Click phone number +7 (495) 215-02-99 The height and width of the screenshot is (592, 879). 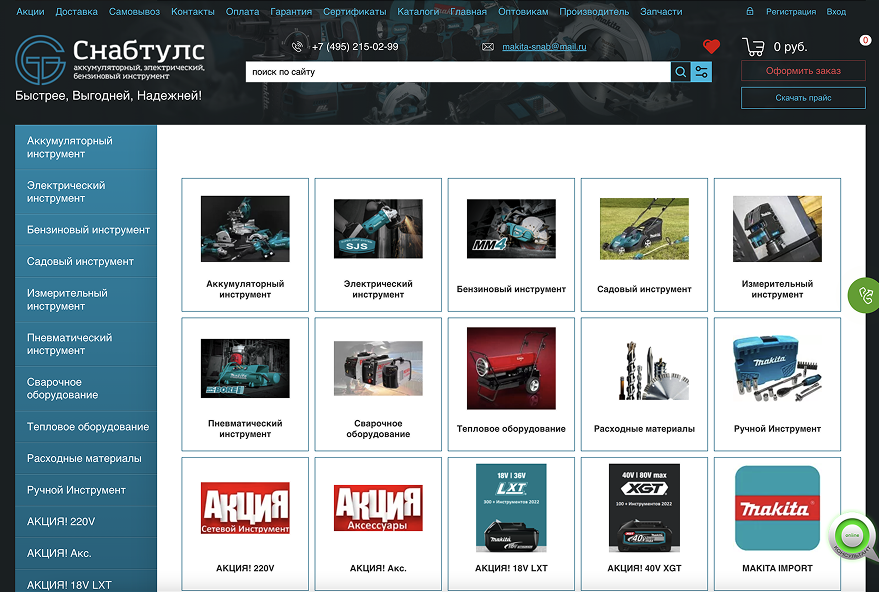click(355, 47)
